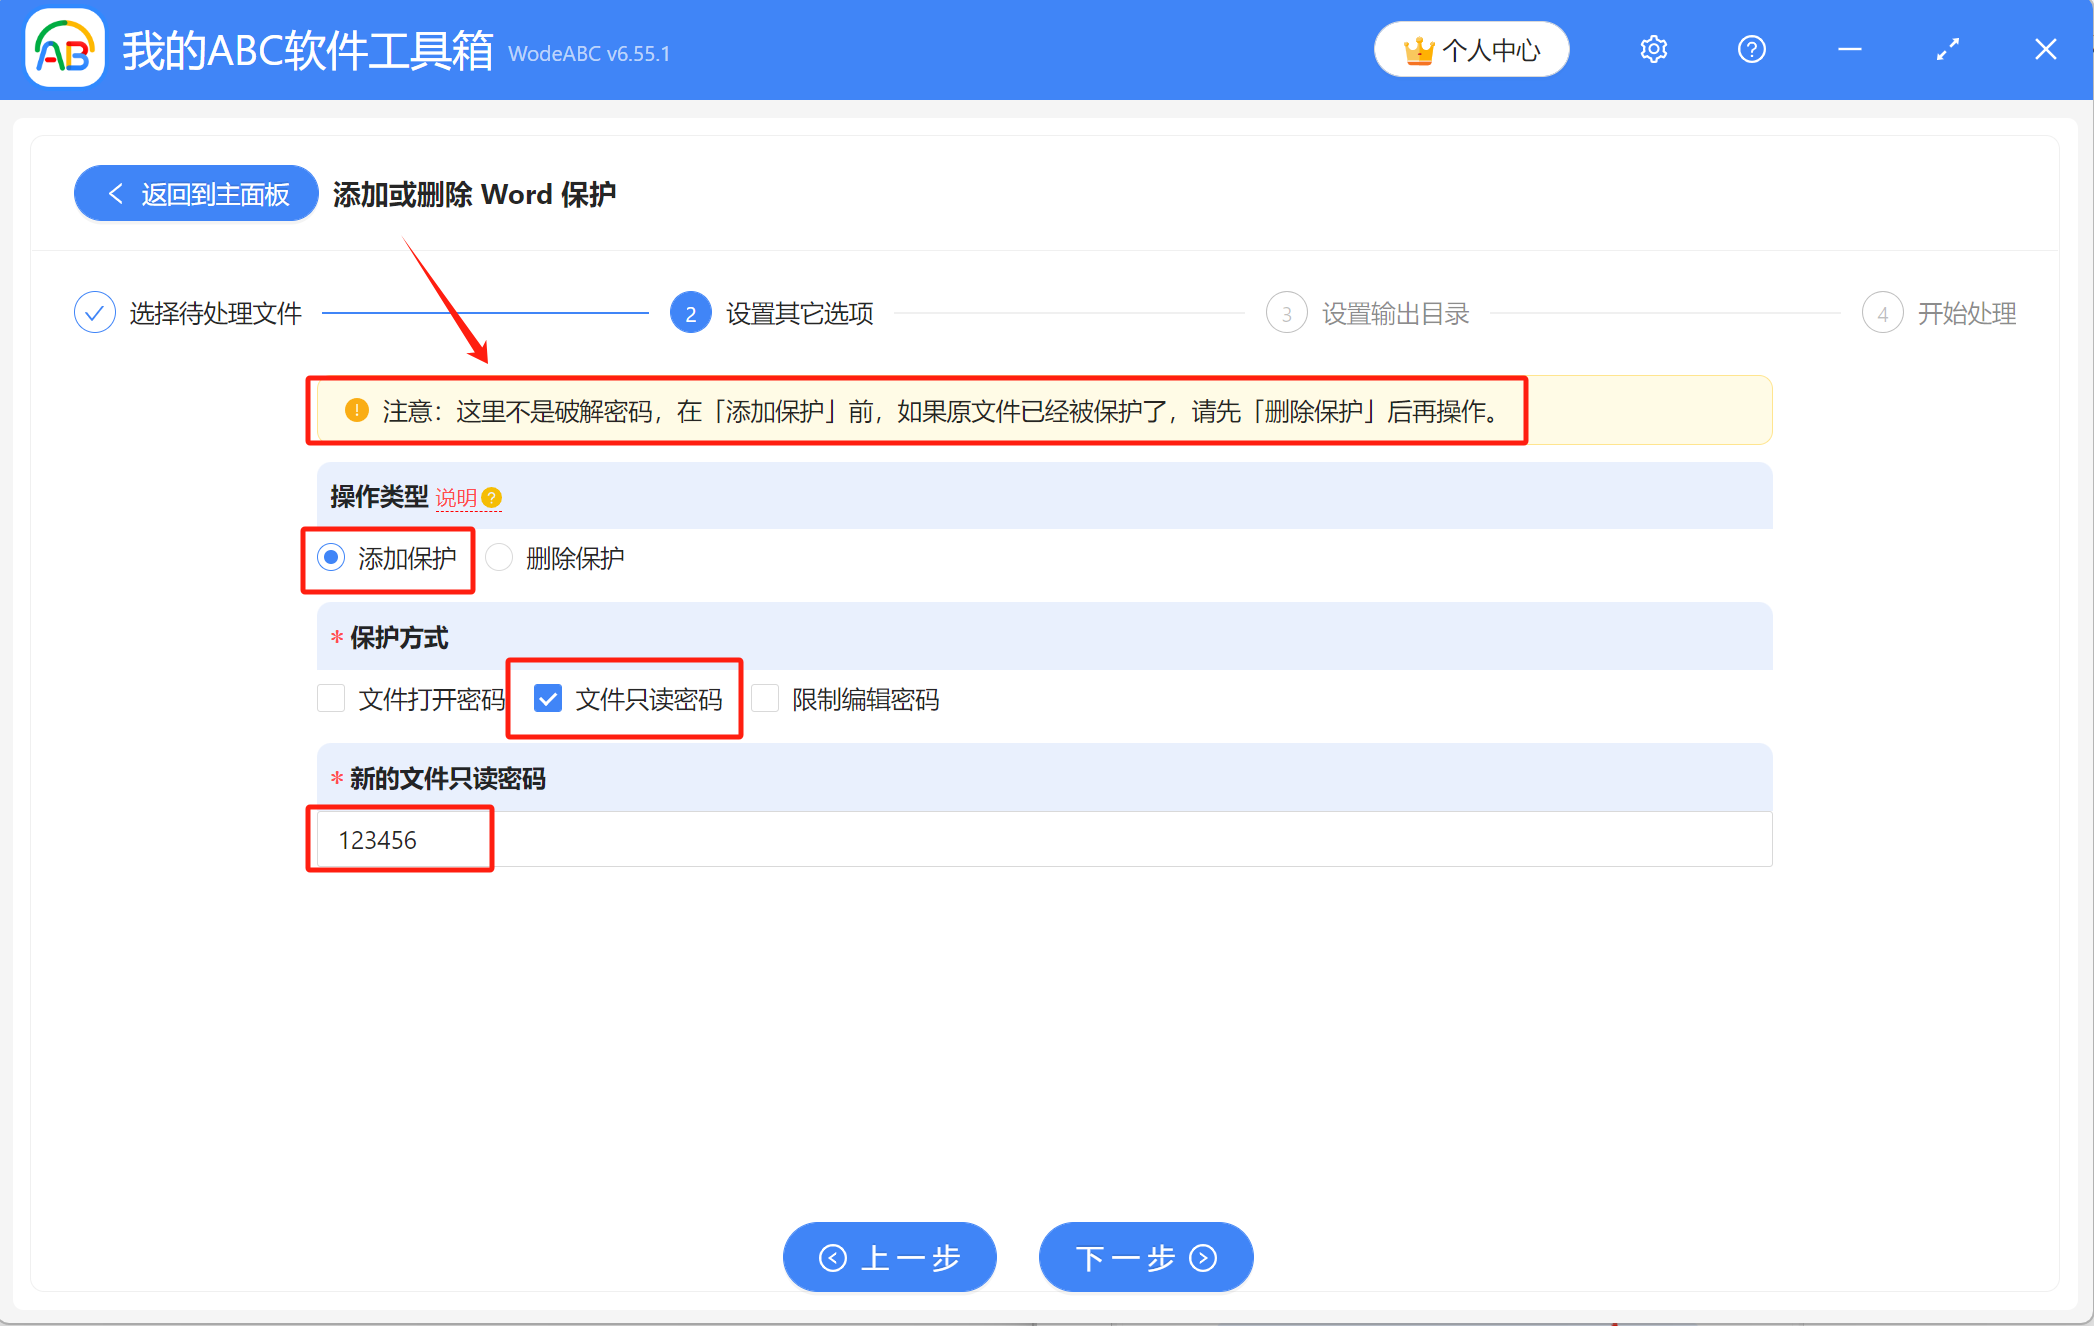Image resolution: width=2094 pixels, height=1326 pixels.
Task: Open the settings gear icon
Action: (x=1653, y=48)
